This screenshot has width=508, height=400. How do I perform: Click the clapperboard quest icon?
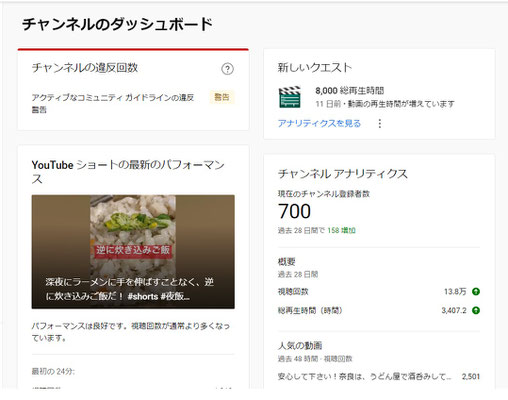[290, 97]
